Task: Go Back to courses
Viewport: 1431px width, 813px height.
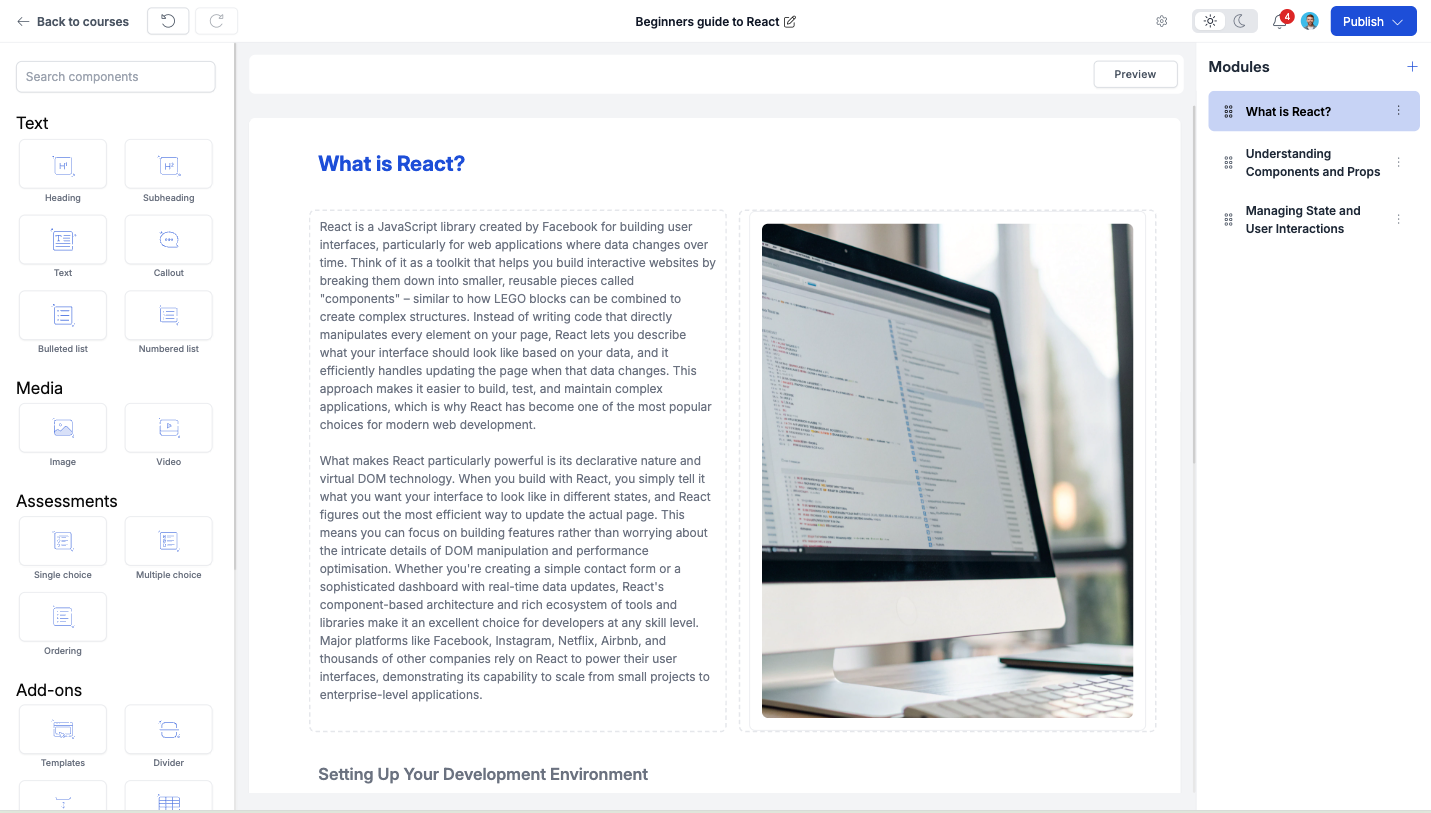Action: tap(71, 21)
